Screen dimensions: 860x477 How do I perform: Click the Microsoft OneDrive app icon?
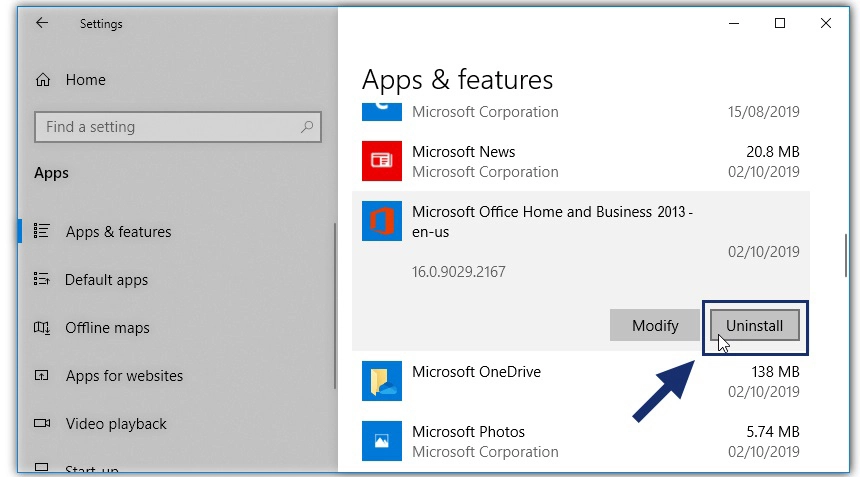pyautogui.click(x=382, y=381)
